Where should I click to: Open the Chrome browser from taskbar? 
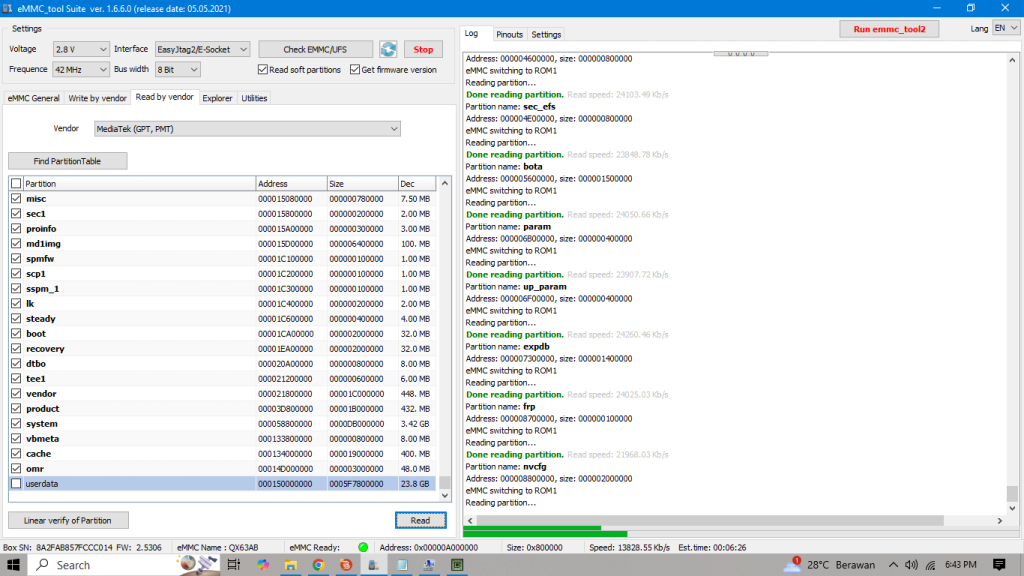click(x=319, y=564)
